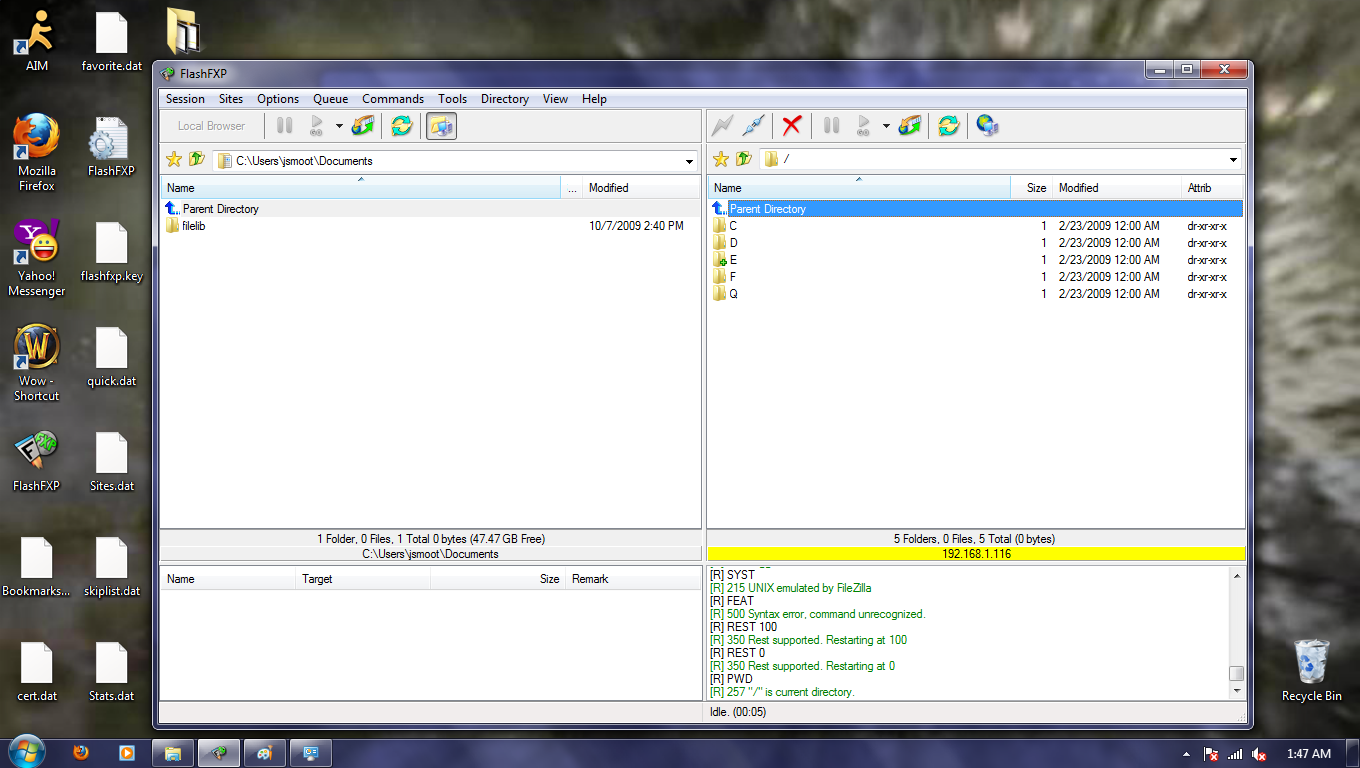Screen dimensions: 1360x768
Task: Toggle the switch-to-FTP-browser icon in local toolbar
Action: pos(441,126)
